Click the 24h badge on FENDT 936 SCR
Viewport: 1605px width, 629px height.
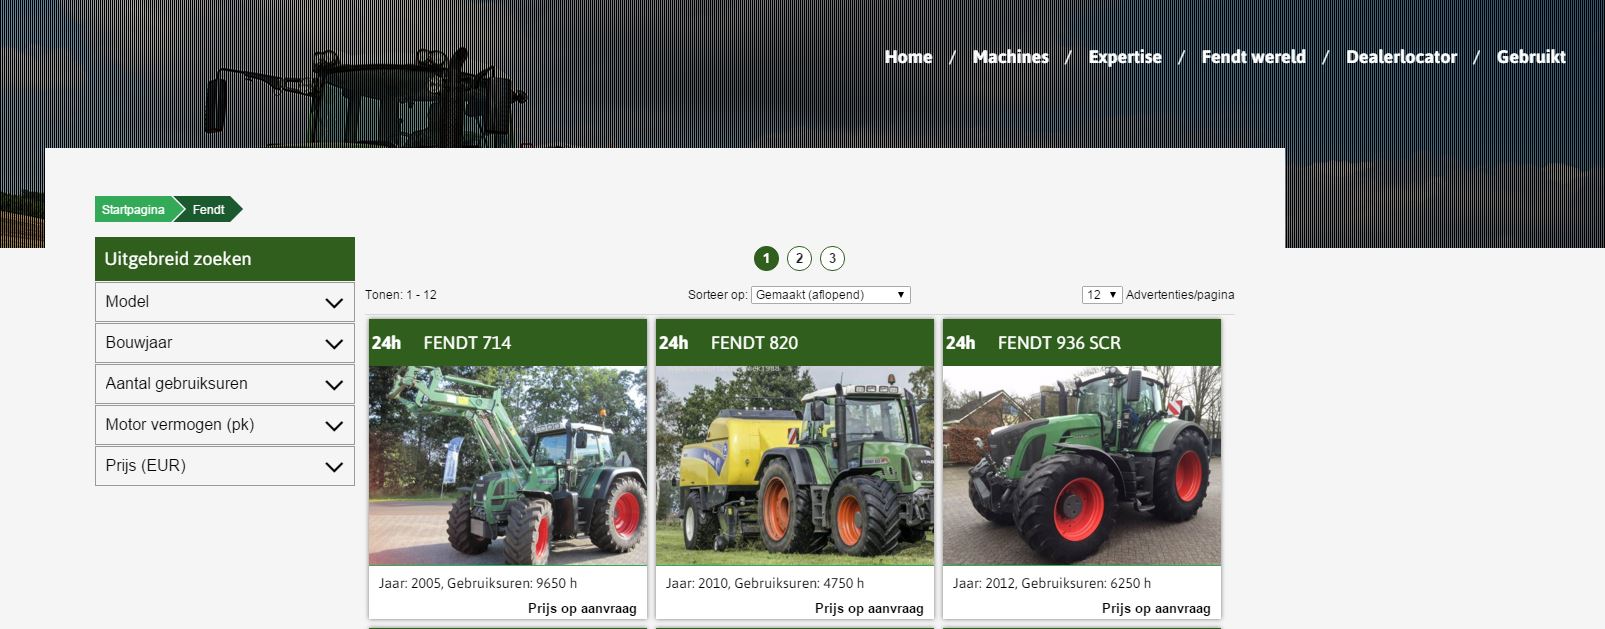click(960, 343)
